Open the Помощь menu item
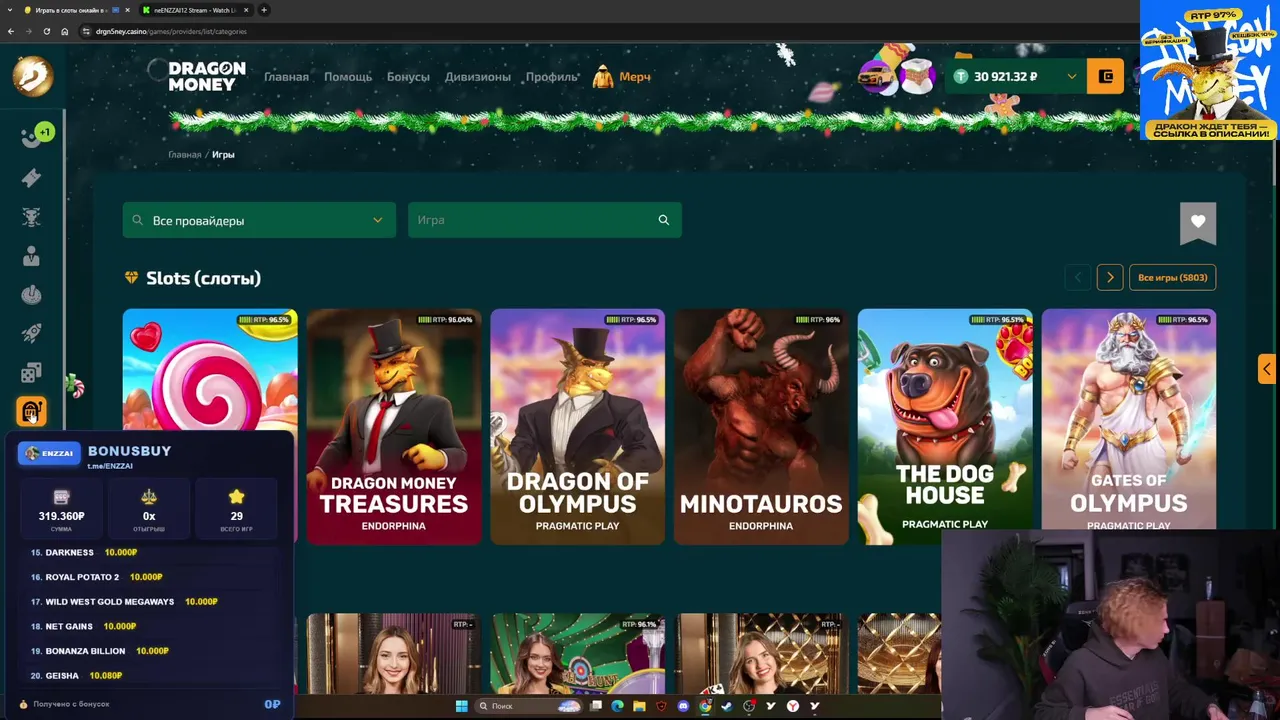Viewport: 1280px width, 720px height. (x=348, y=77)
